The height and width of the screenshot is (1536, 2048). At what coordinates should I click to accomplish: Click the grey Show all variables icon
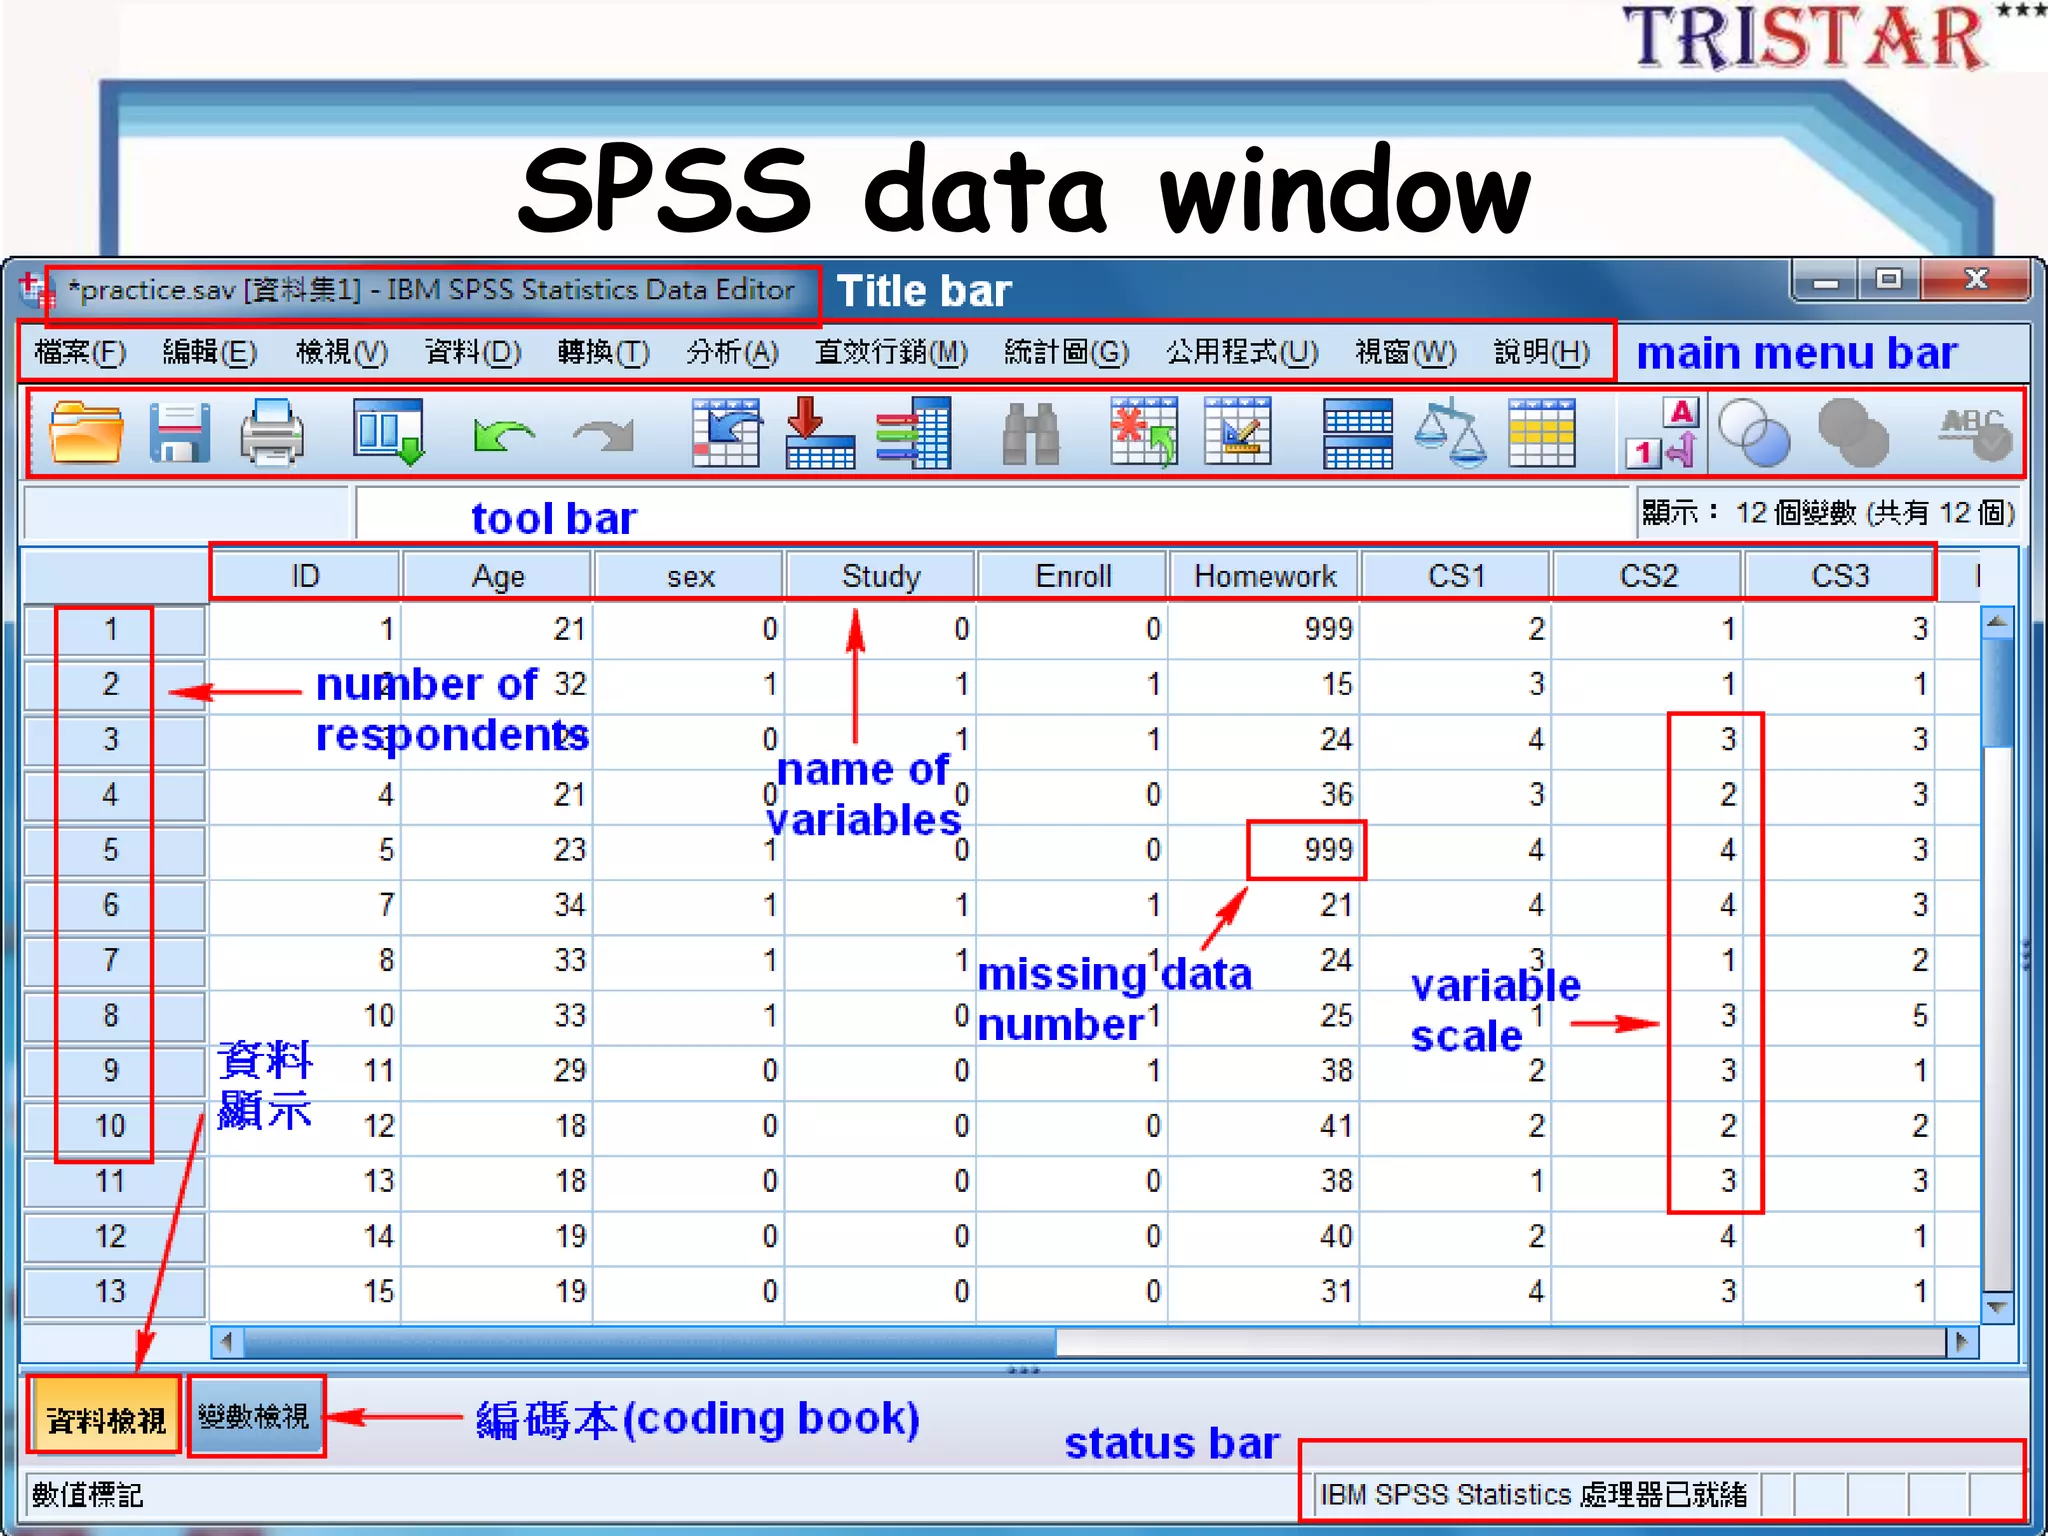point(1852,433)
